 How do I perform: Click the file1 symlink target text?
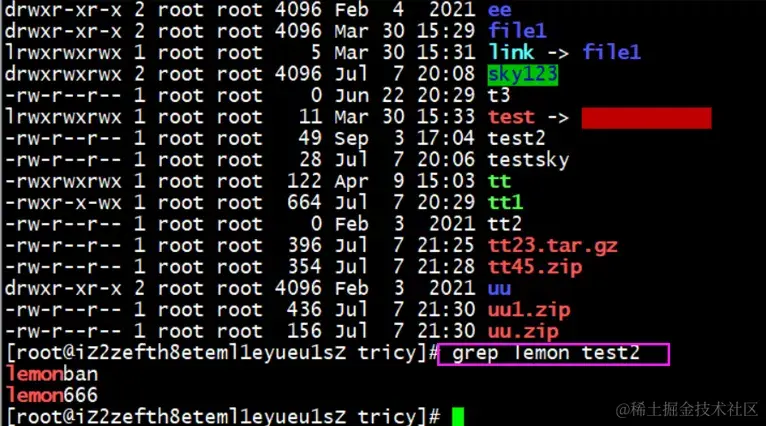tap(612, 52)
